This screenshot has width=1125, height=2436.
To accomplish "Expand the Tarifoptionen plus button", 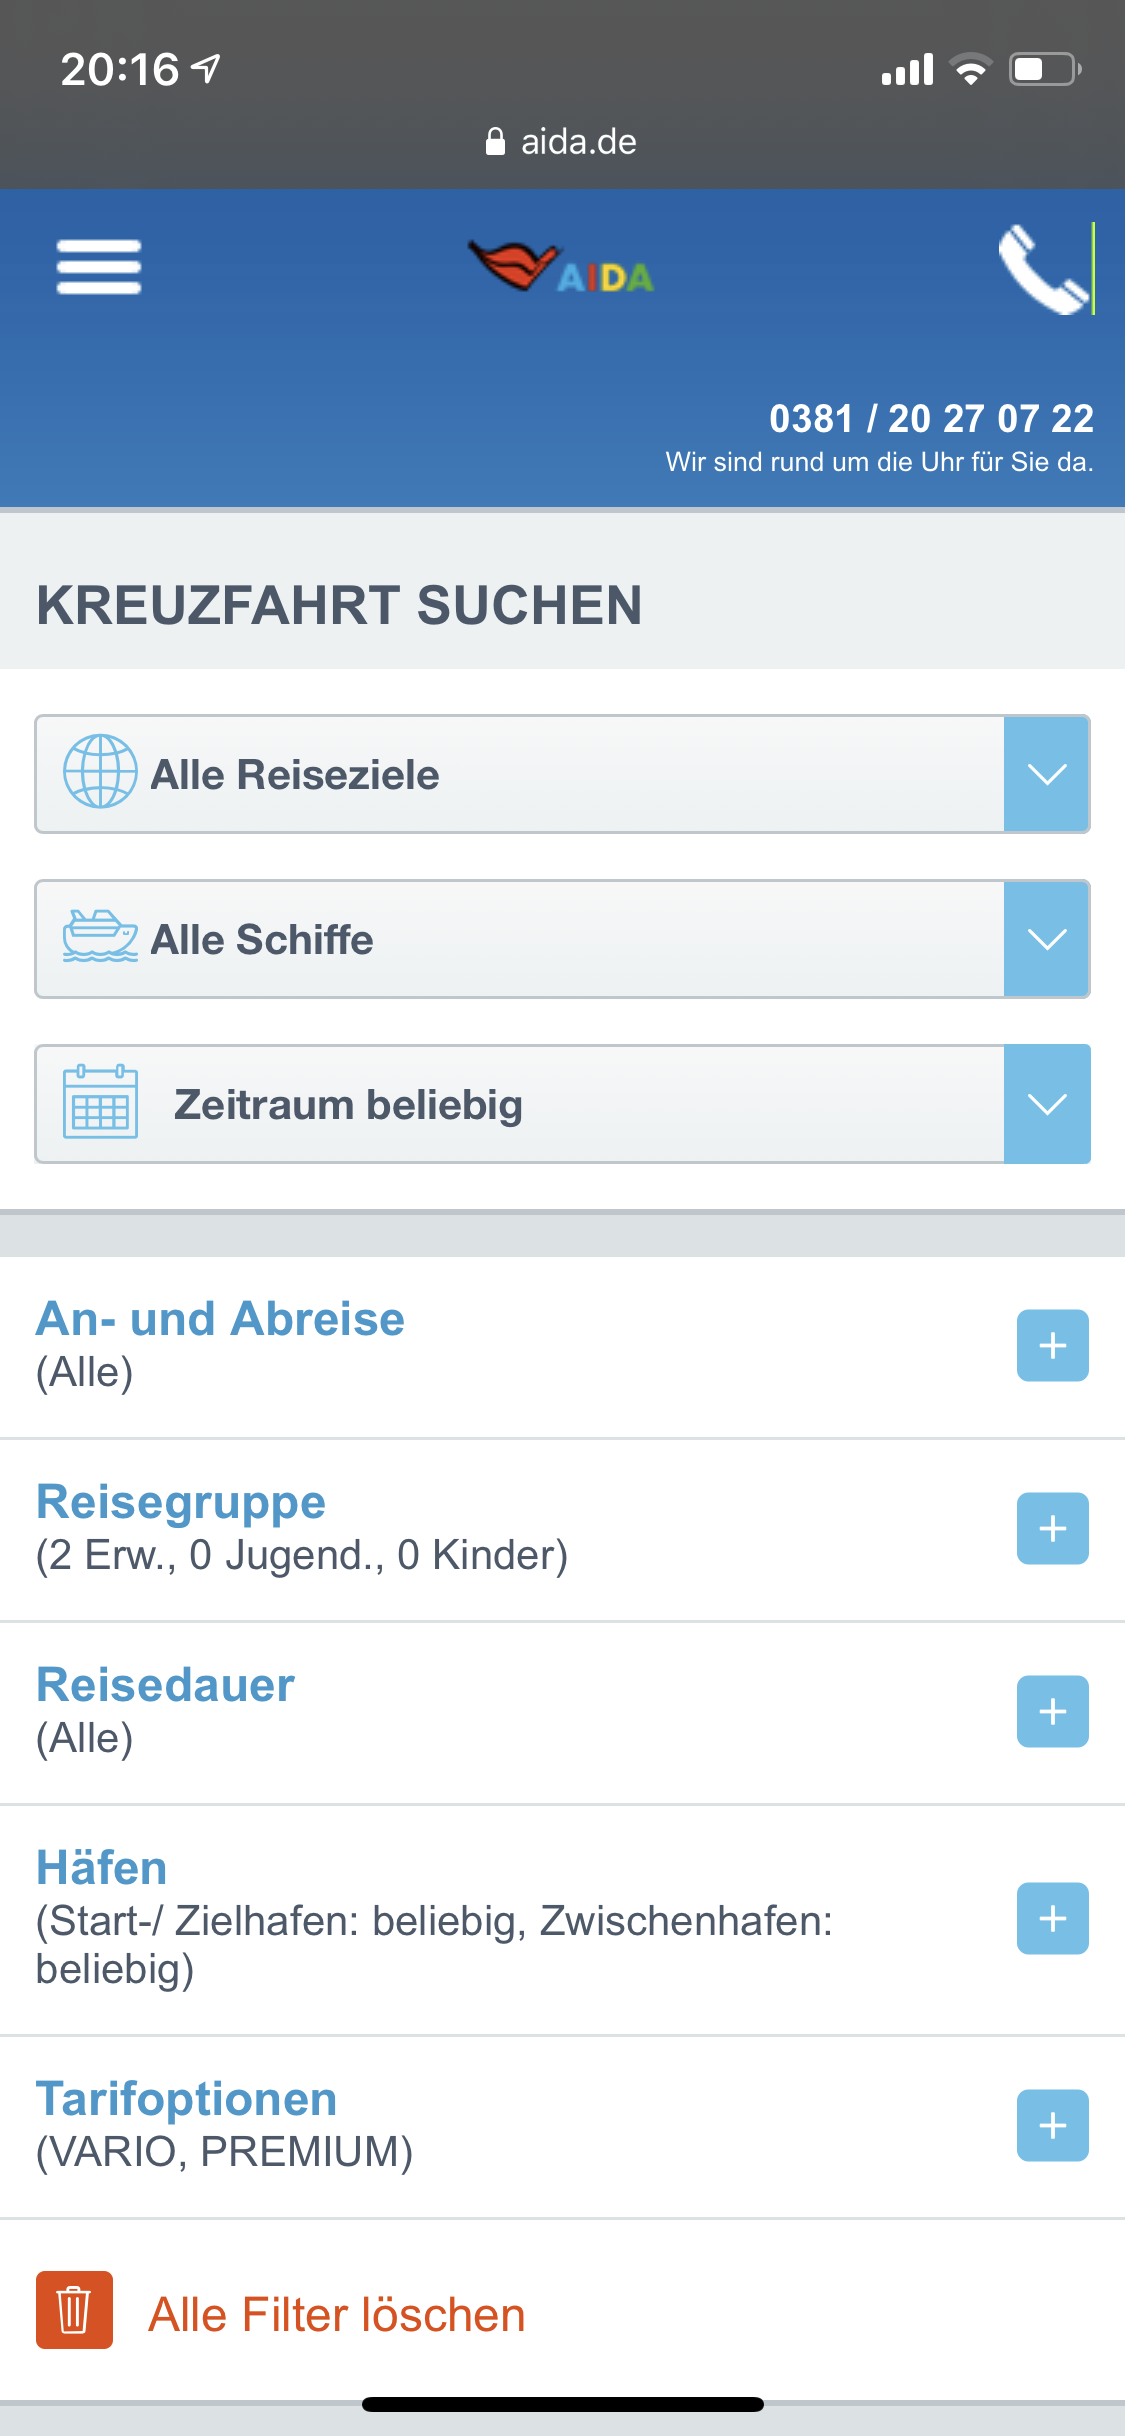I will 1052,2125.
